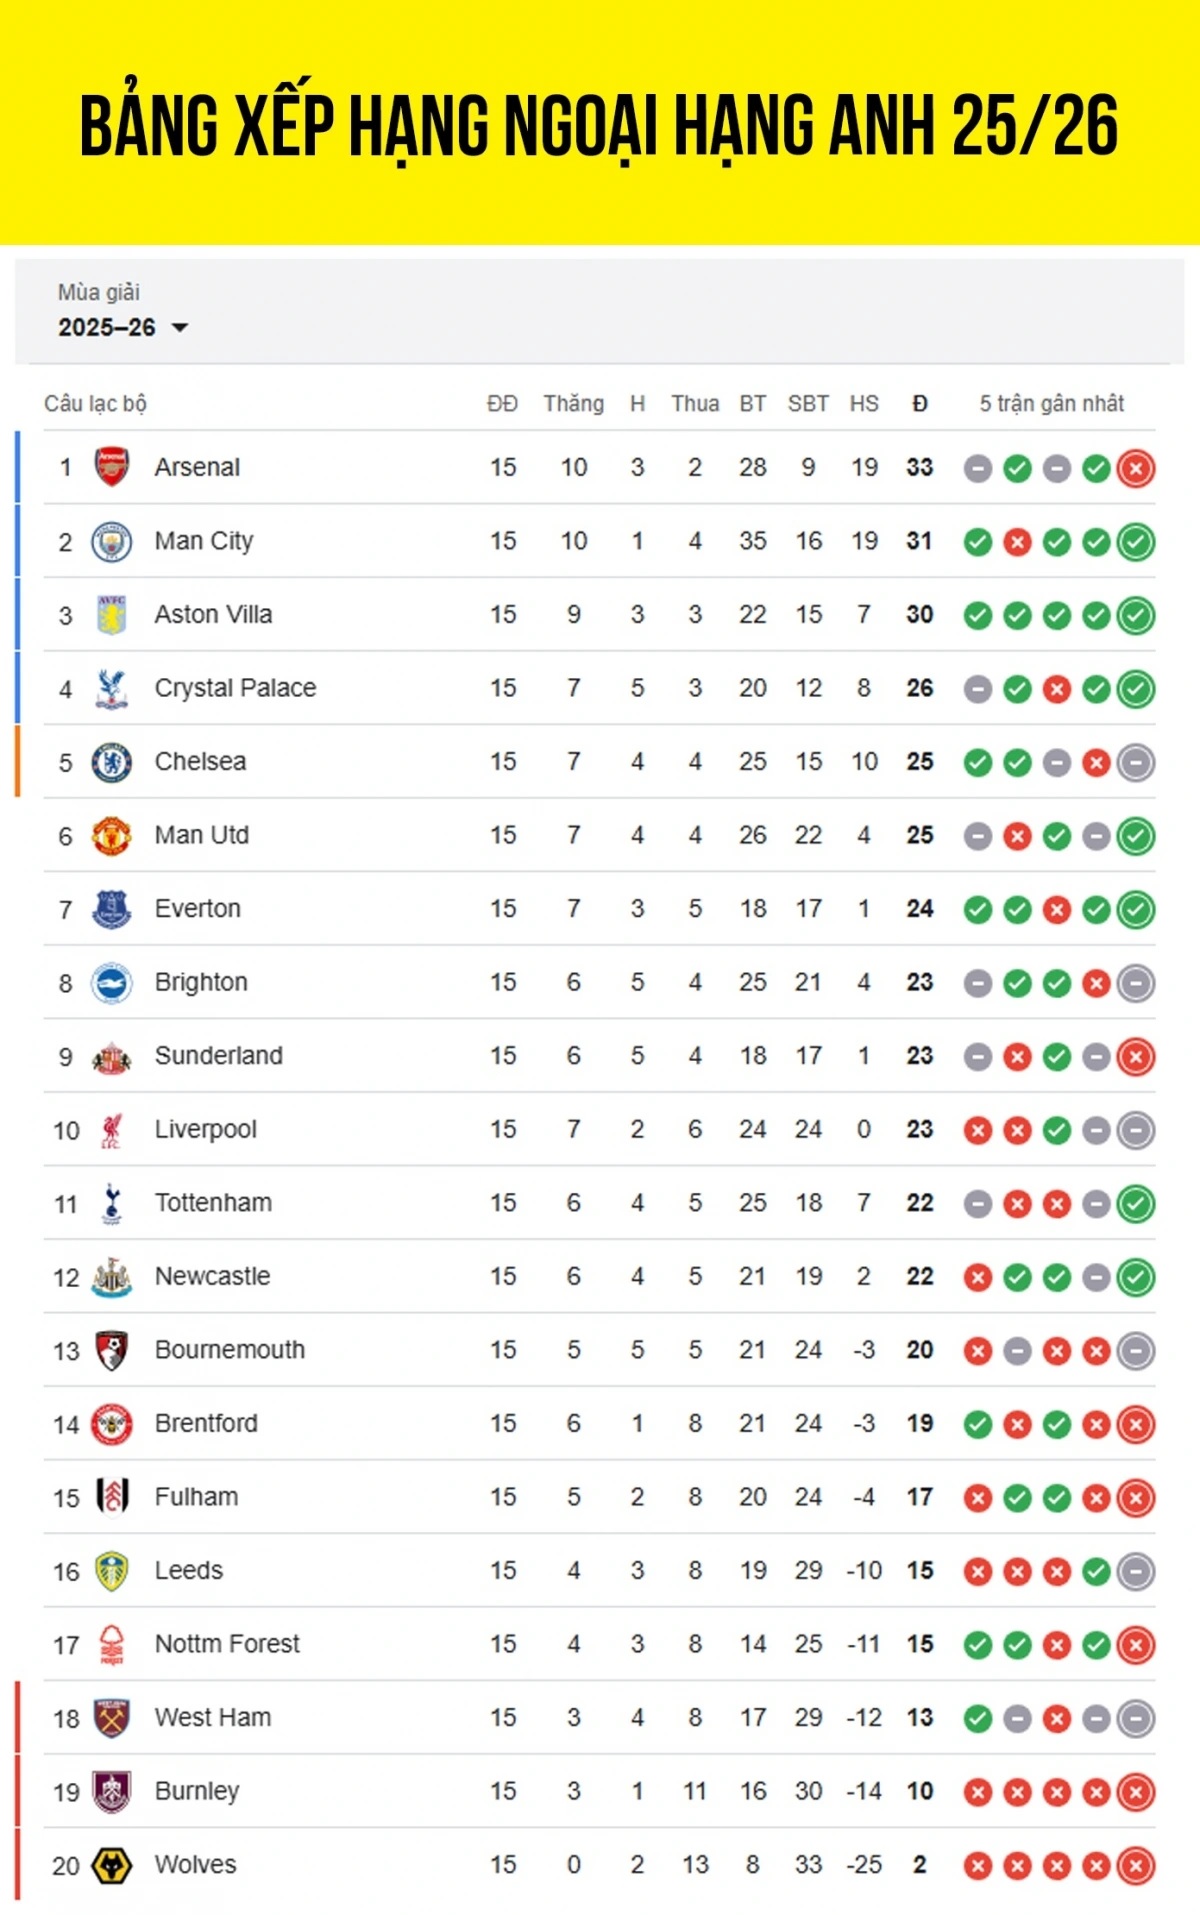Screen dimensions: 1200x1915
Task: Click the Man Utd club crest
Action: tap(112, 835)
